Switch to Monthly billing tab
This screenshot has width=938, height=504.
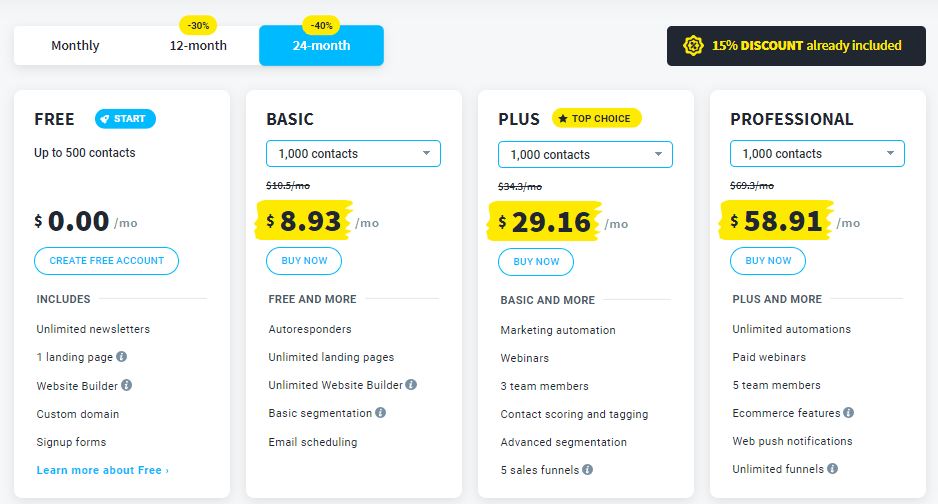pyautogui.click(x=76, y=46)
